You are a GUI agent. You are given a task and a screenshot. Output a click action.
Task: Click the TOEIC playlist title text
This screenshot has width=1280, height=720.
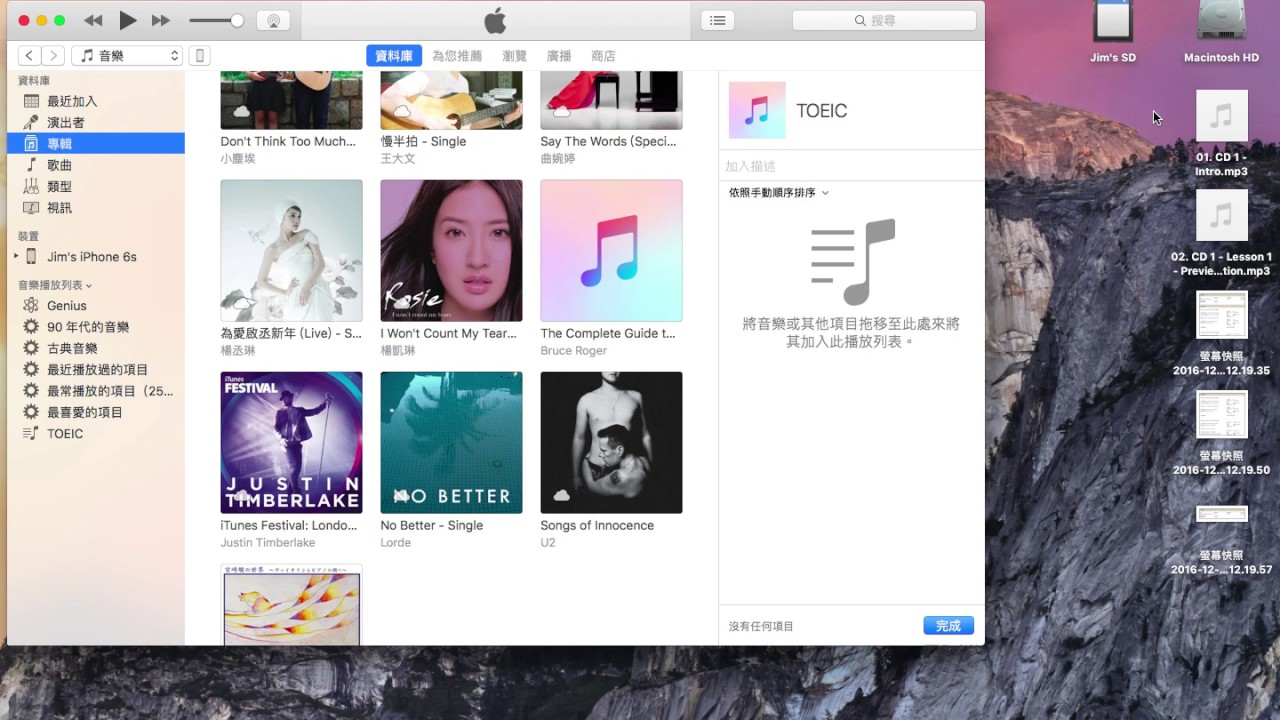(x=821, y=111)
